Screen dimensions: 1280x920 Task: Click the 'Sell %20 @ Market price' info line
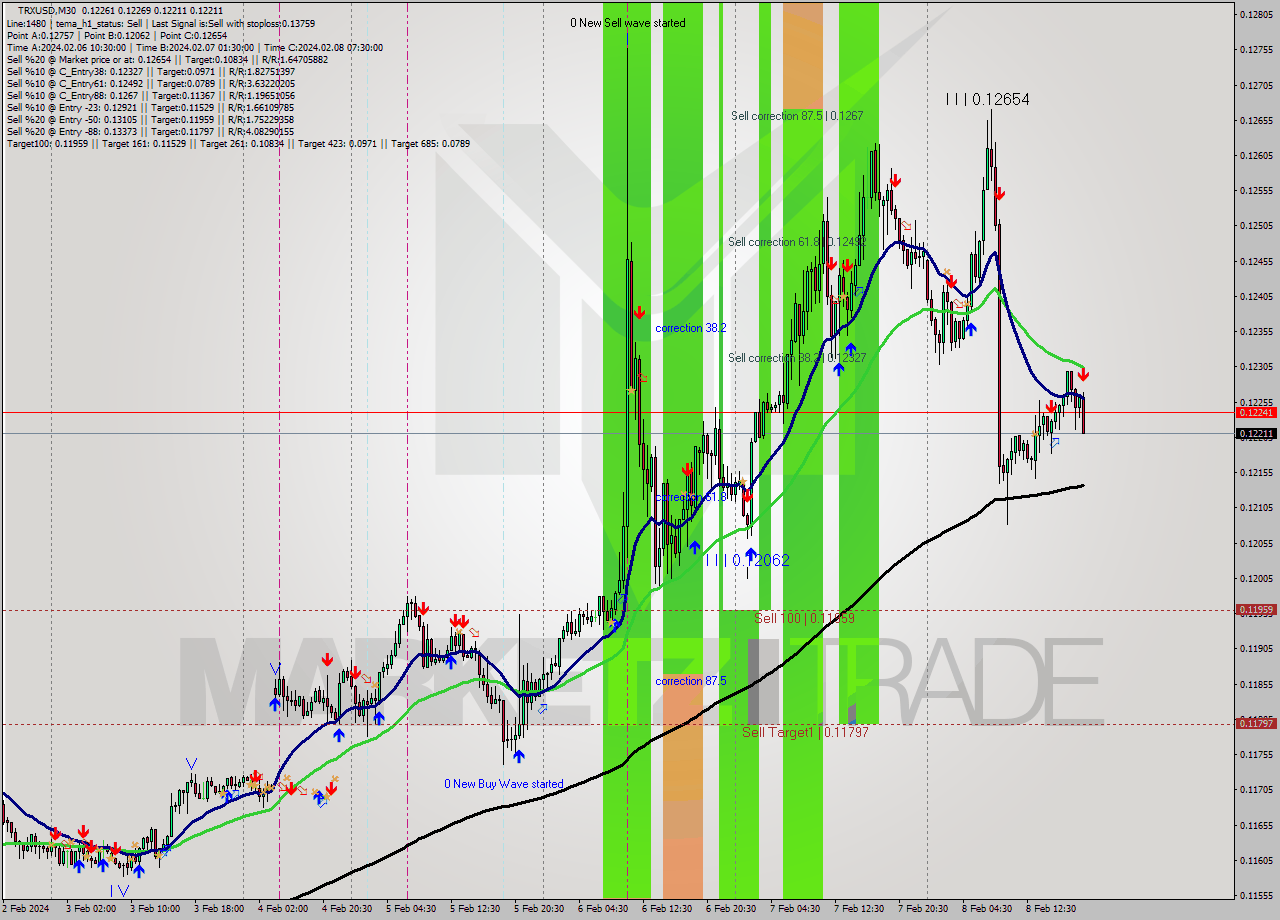click(167, 60)
